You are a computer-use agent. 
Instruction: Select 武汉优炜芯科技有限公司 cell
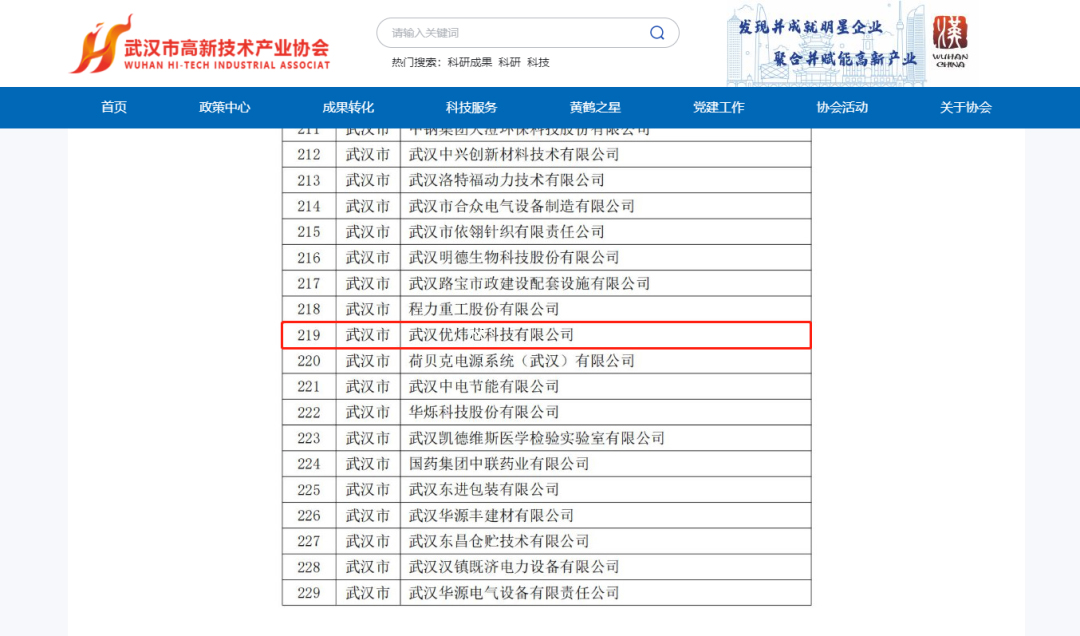pyautogui.click(x=605, y=335)
